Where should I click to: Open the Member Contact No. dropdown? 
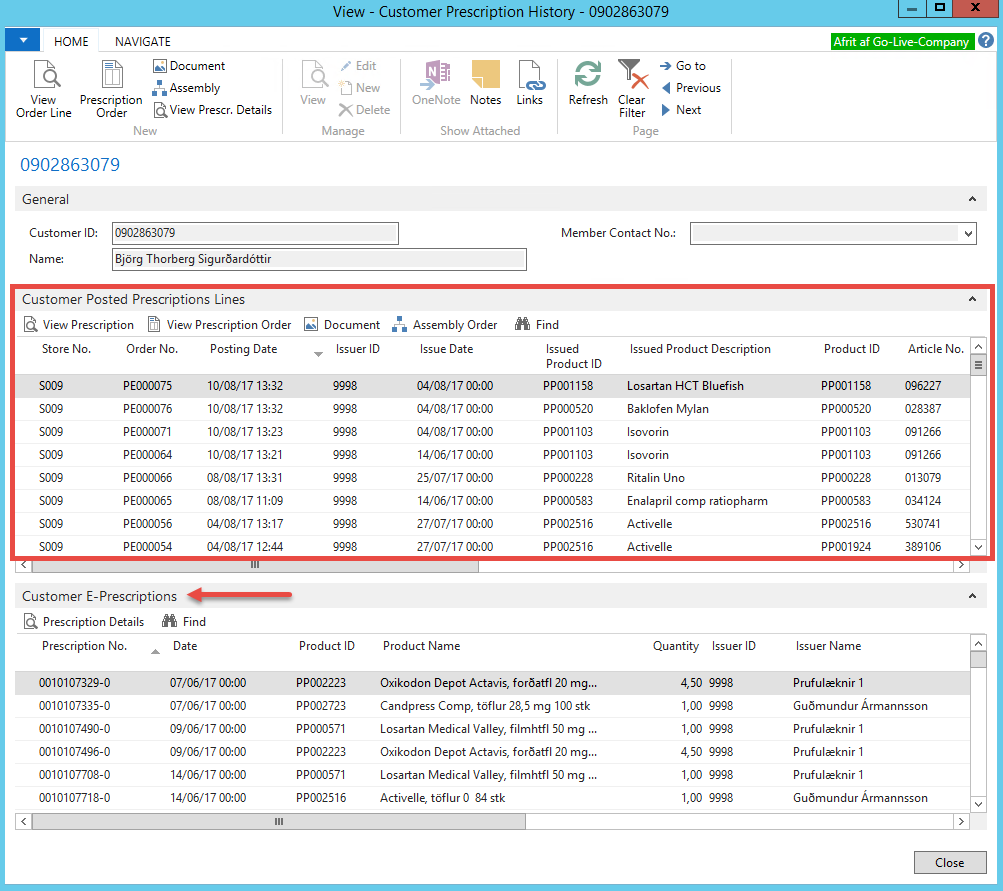coord(967,233)
